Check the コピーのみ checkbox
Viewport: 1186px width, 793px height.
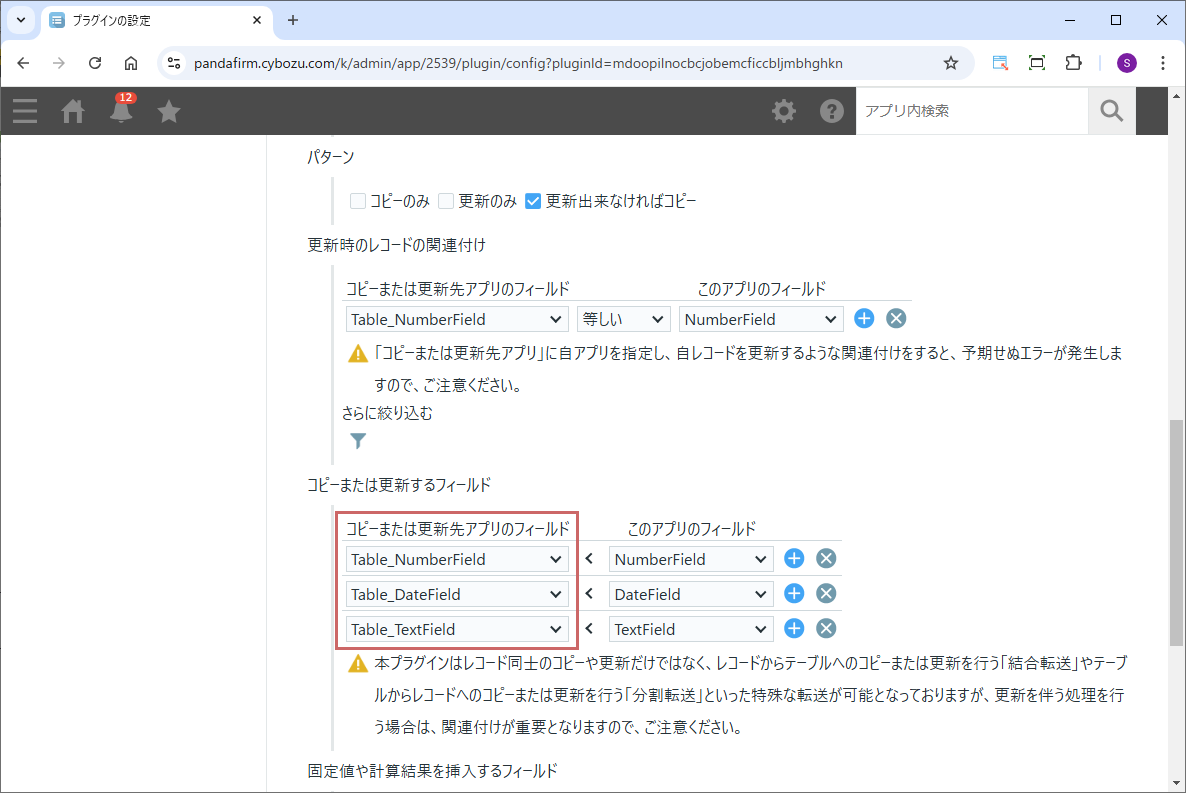pos(358,201)
